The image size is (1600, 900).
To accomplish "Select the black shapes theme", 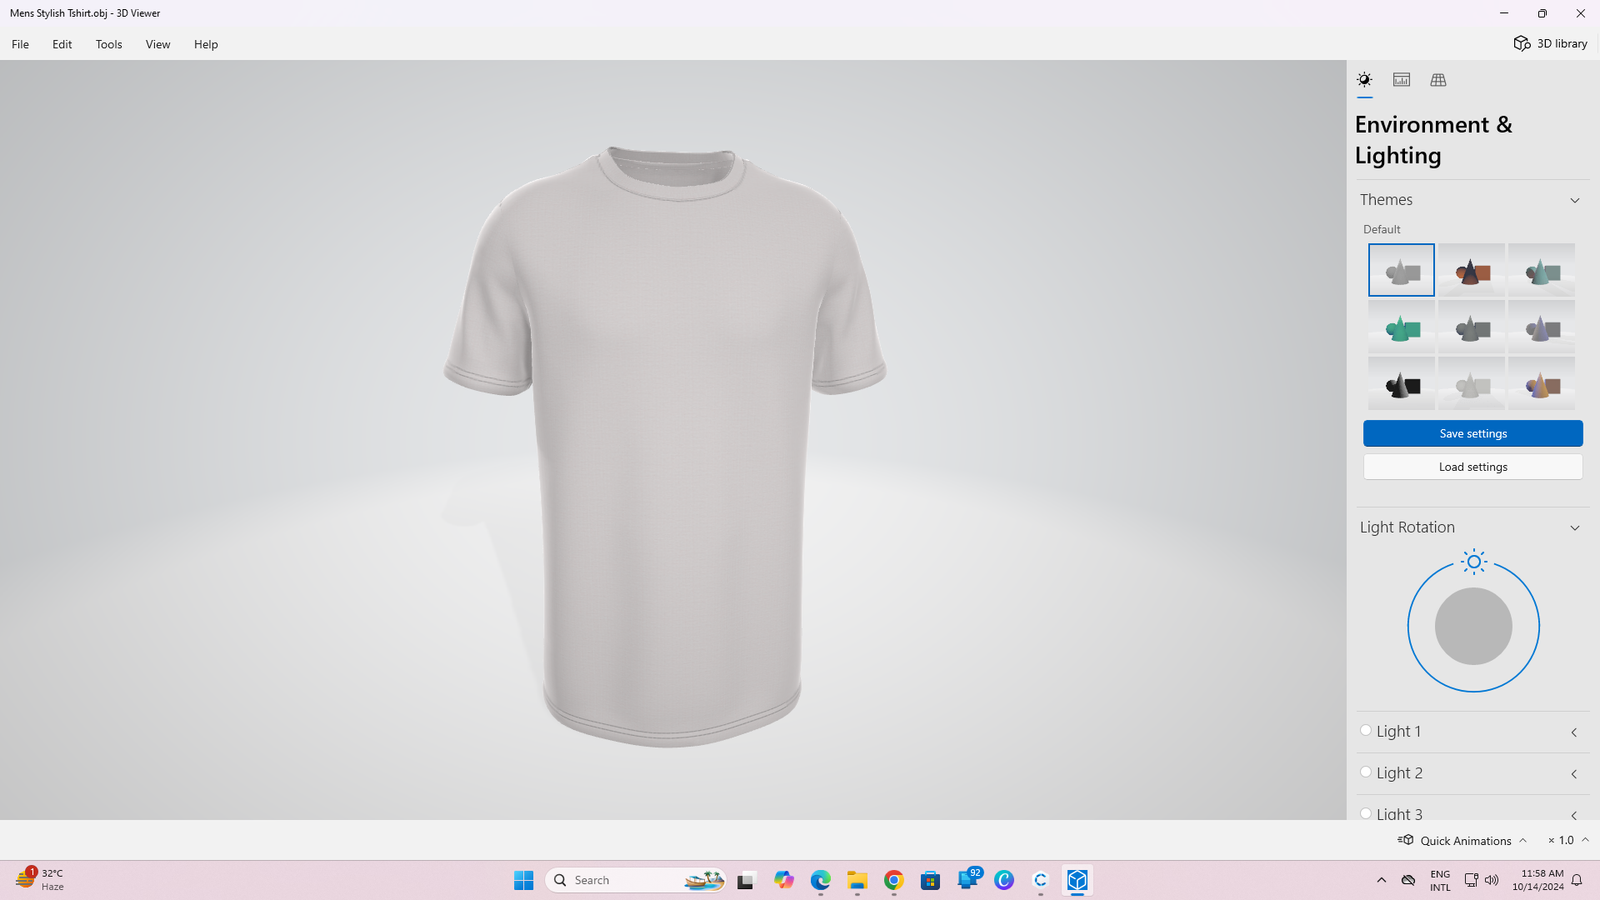I will (1401, 384).
